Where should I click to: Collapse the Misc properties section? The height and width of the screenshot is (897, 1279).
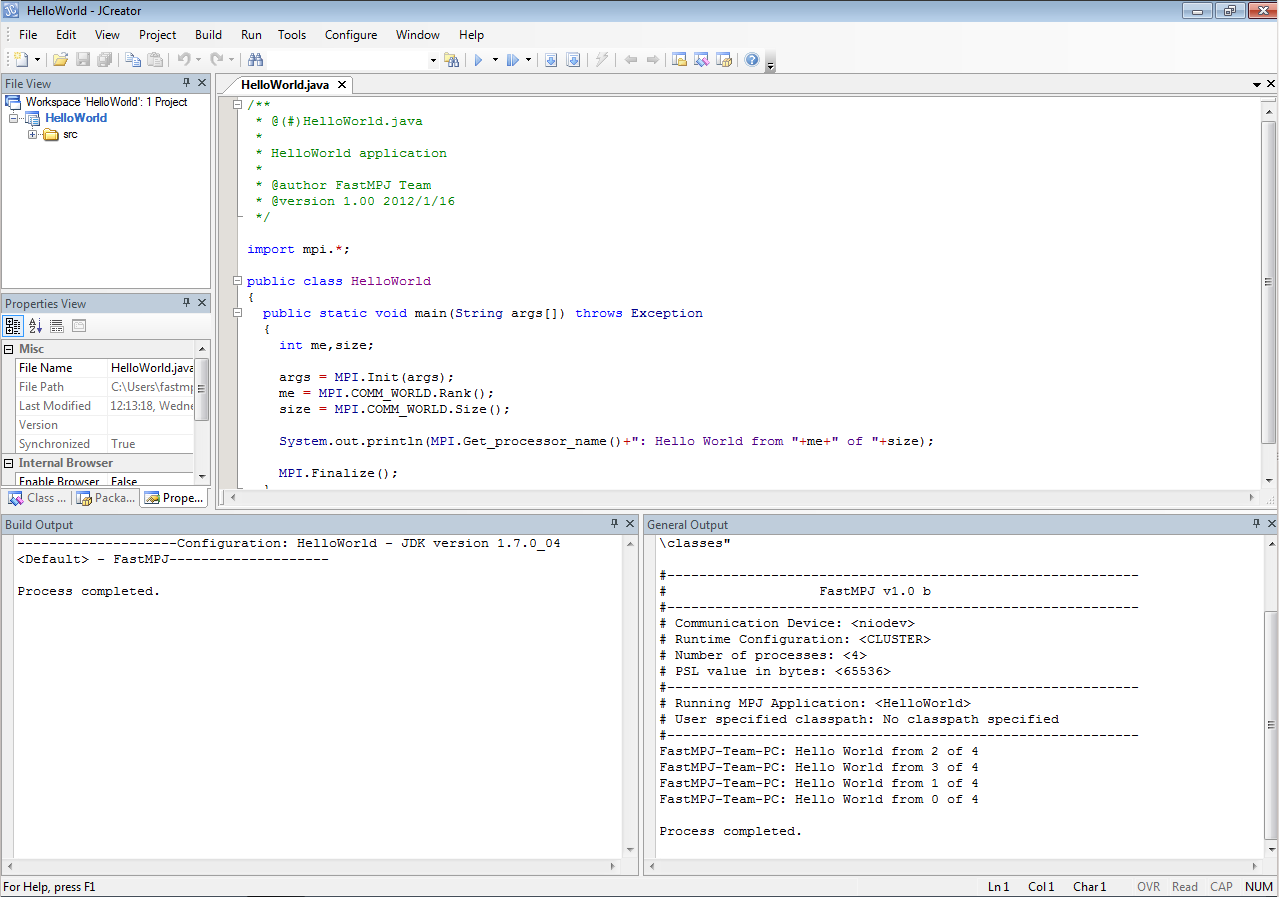coord(9,349)
